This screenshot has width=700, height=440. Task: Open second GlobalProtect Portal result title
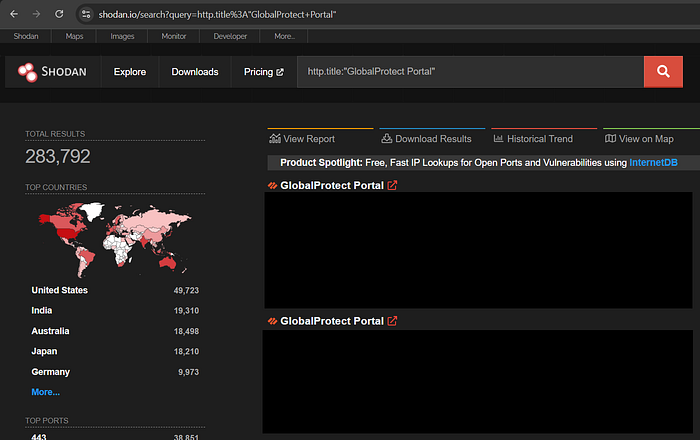pos(332,321)
